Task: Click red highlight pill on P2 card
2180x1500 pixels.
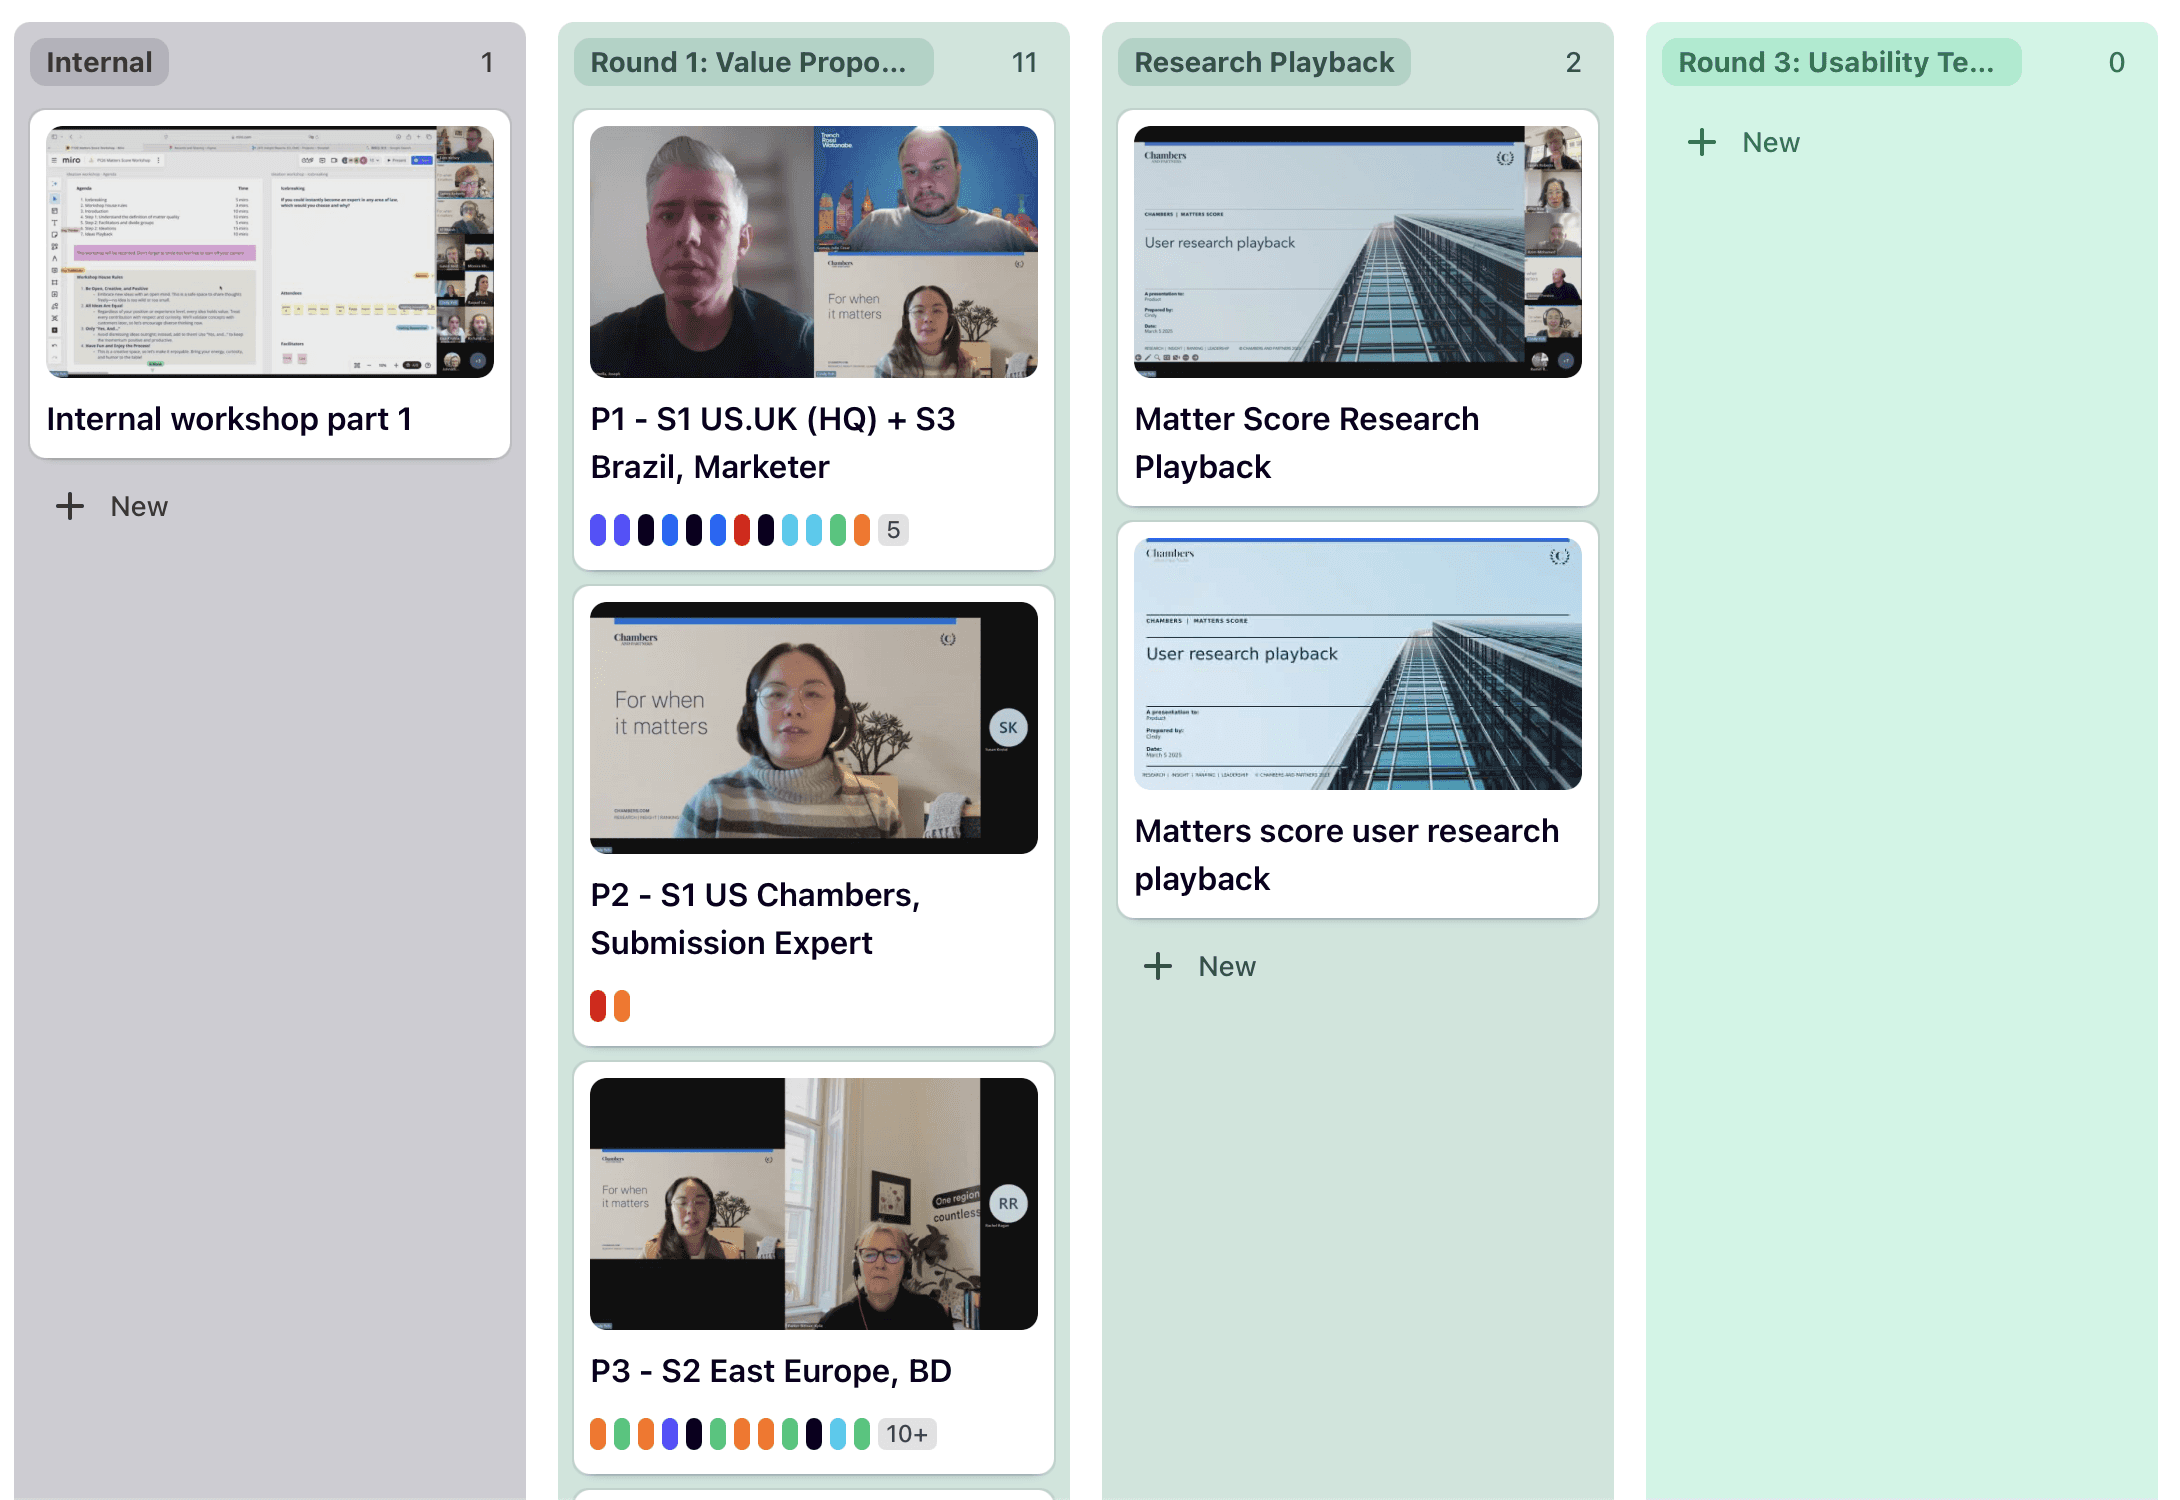Action: (x=598, y=1006)
